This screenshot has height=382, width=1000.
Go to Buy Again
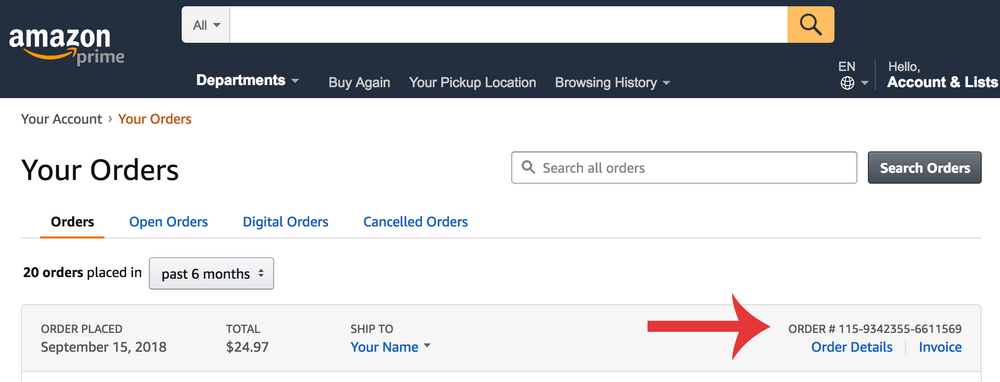(359, 82)
